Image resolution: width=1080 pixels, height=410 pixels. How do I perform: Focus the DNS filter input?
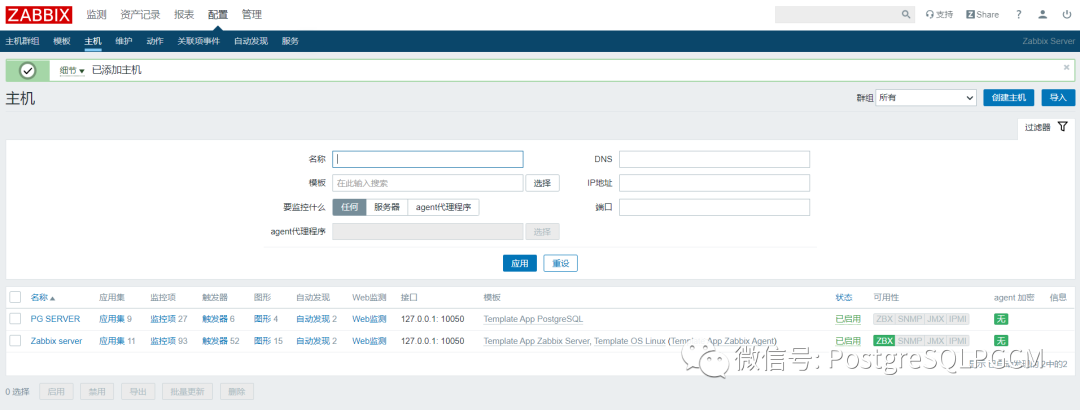[714, 159]
